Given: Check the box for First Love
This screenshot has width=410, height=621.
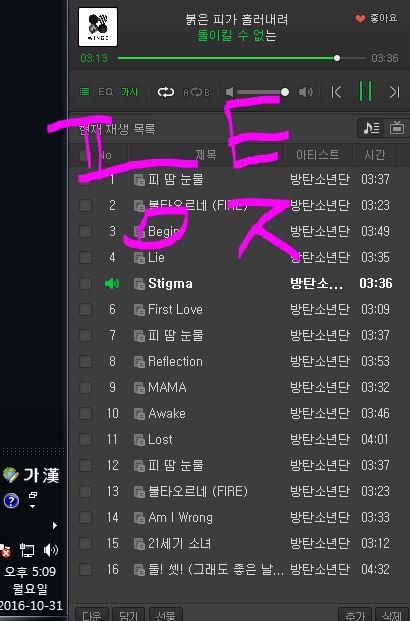Looking at the screenshot, I should click(85, 309).
